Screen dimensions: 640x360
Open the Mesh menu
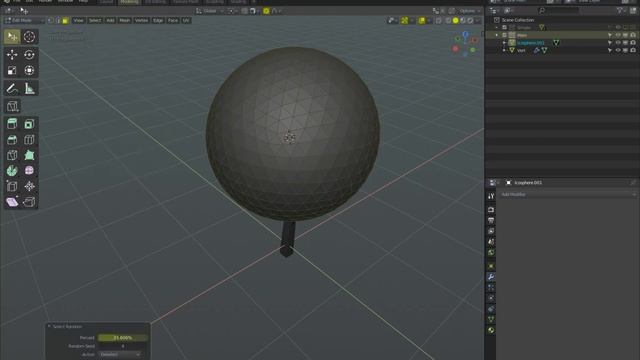coord(124,20)
